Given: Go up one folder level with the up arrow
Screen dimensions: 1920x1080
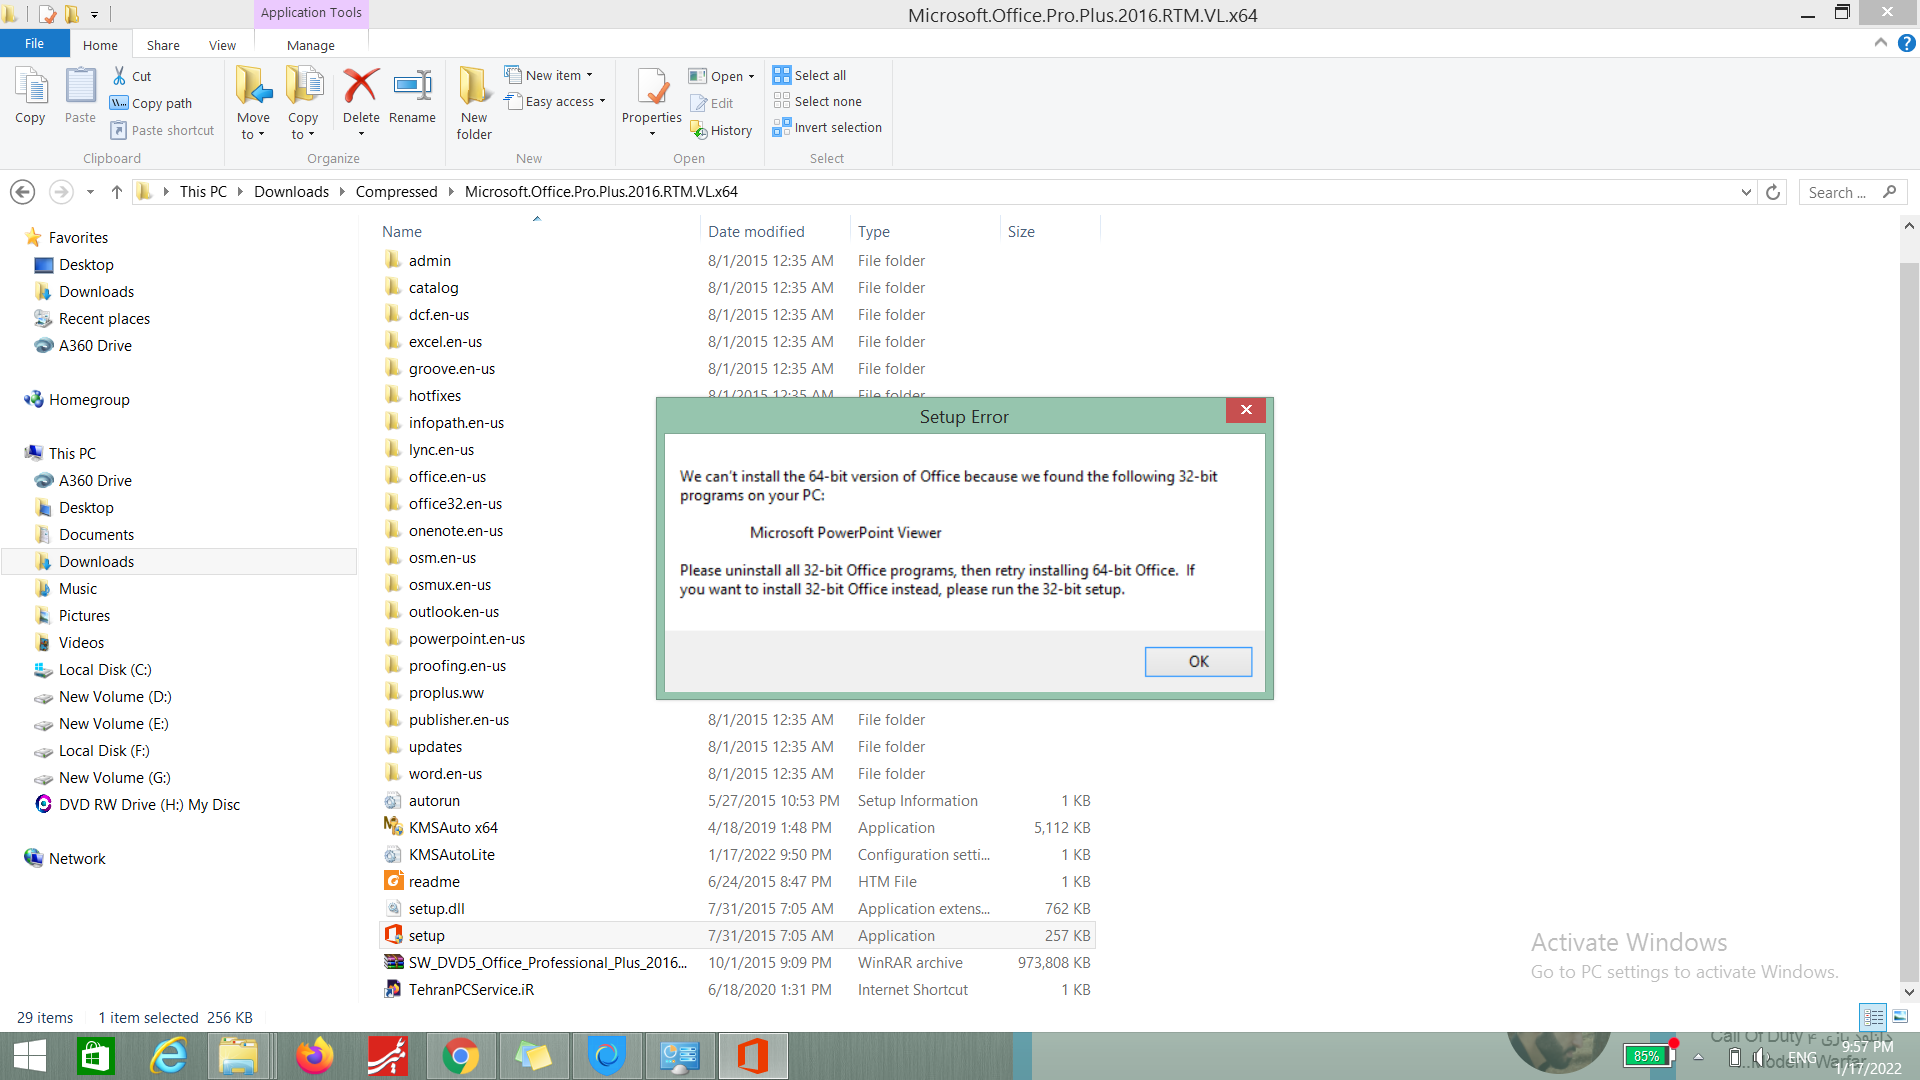Looking at the screenshot, I should 116,192.
